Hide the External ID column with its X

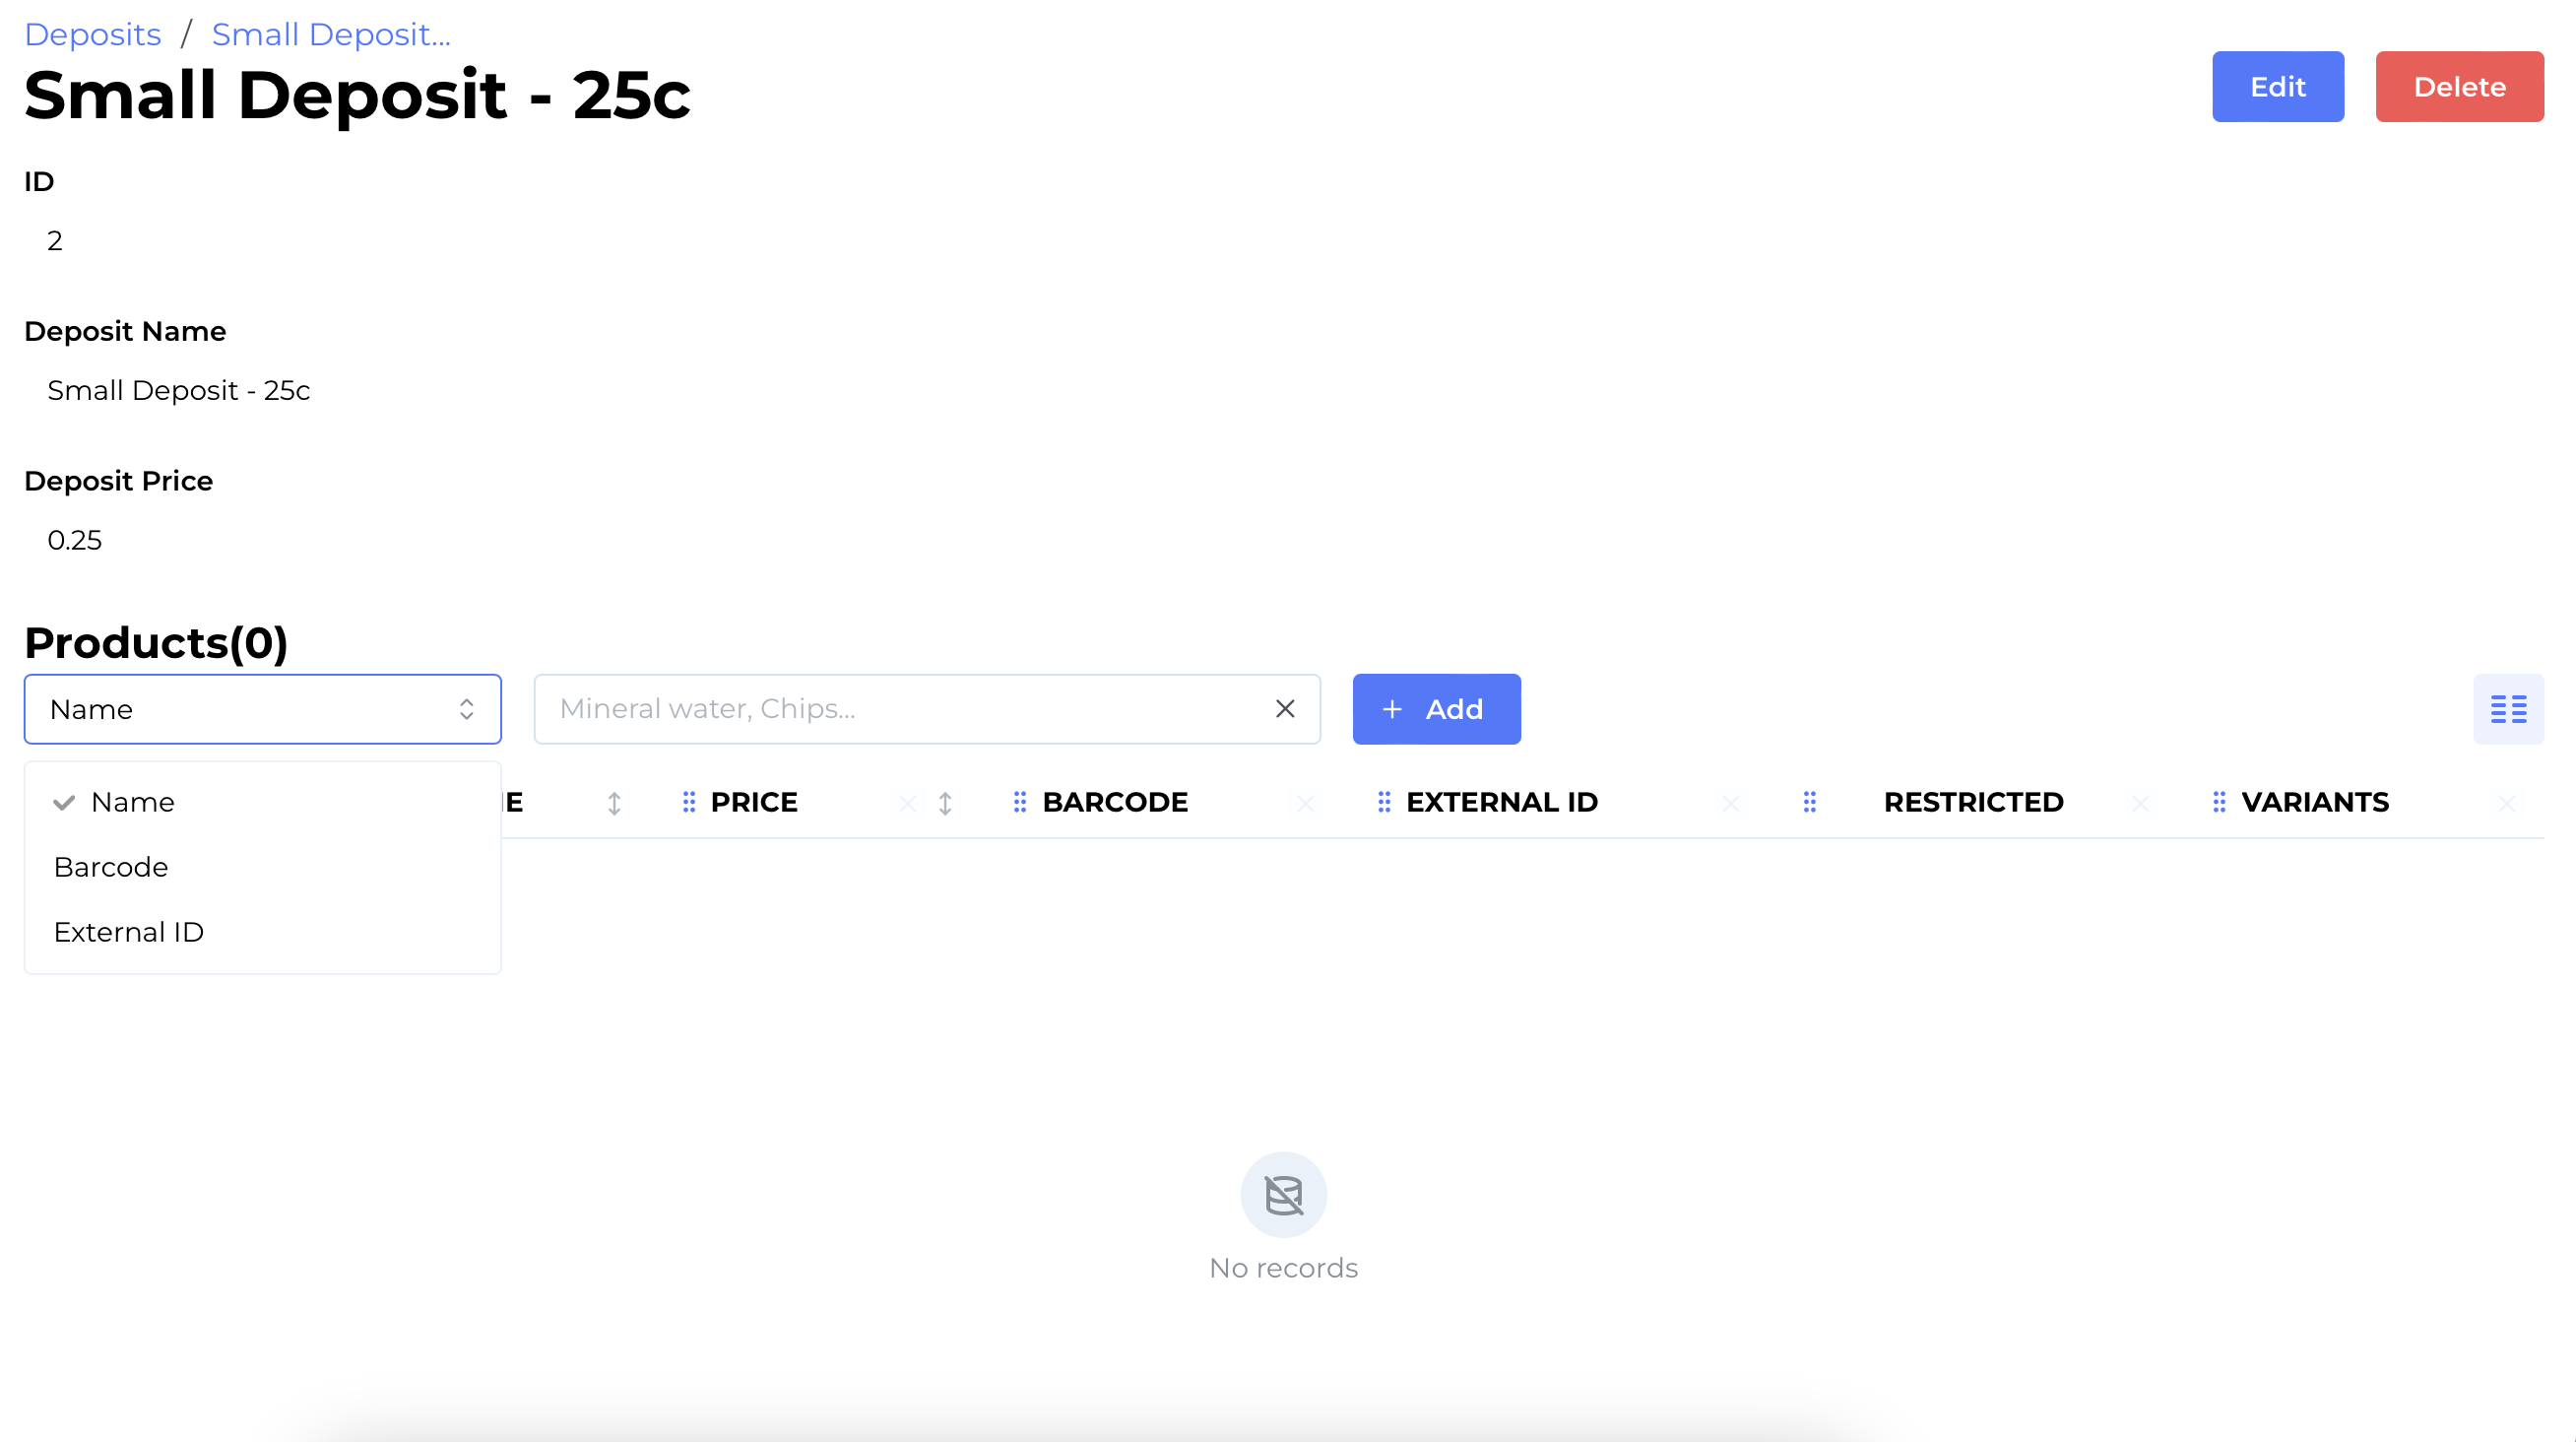click(1731, 803)
